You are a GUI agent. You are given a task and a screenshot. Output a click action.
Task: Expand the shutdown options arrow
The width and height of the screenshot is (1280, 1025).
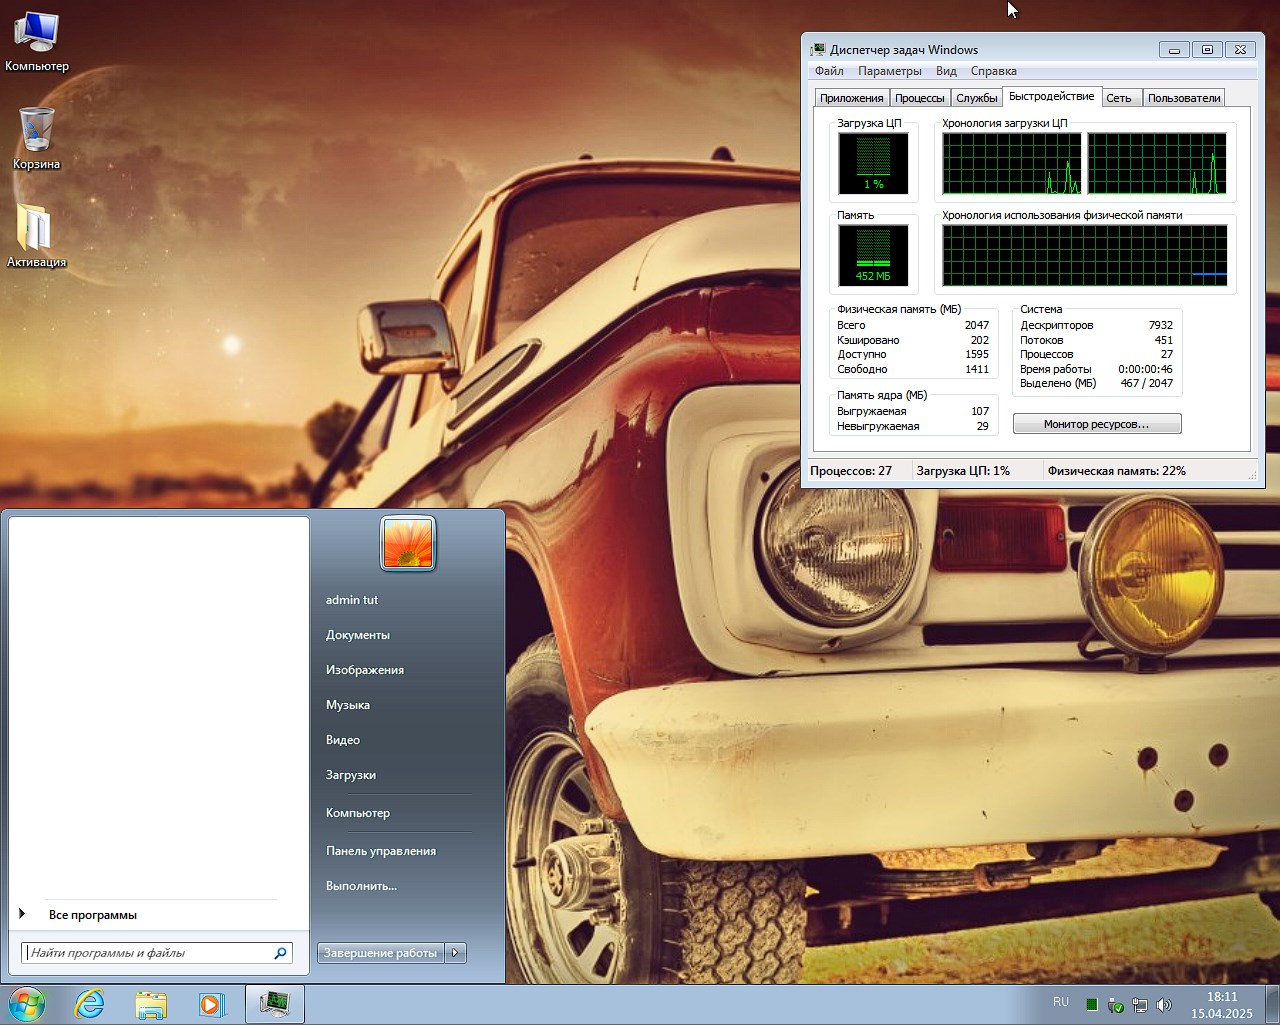(456, 953)
